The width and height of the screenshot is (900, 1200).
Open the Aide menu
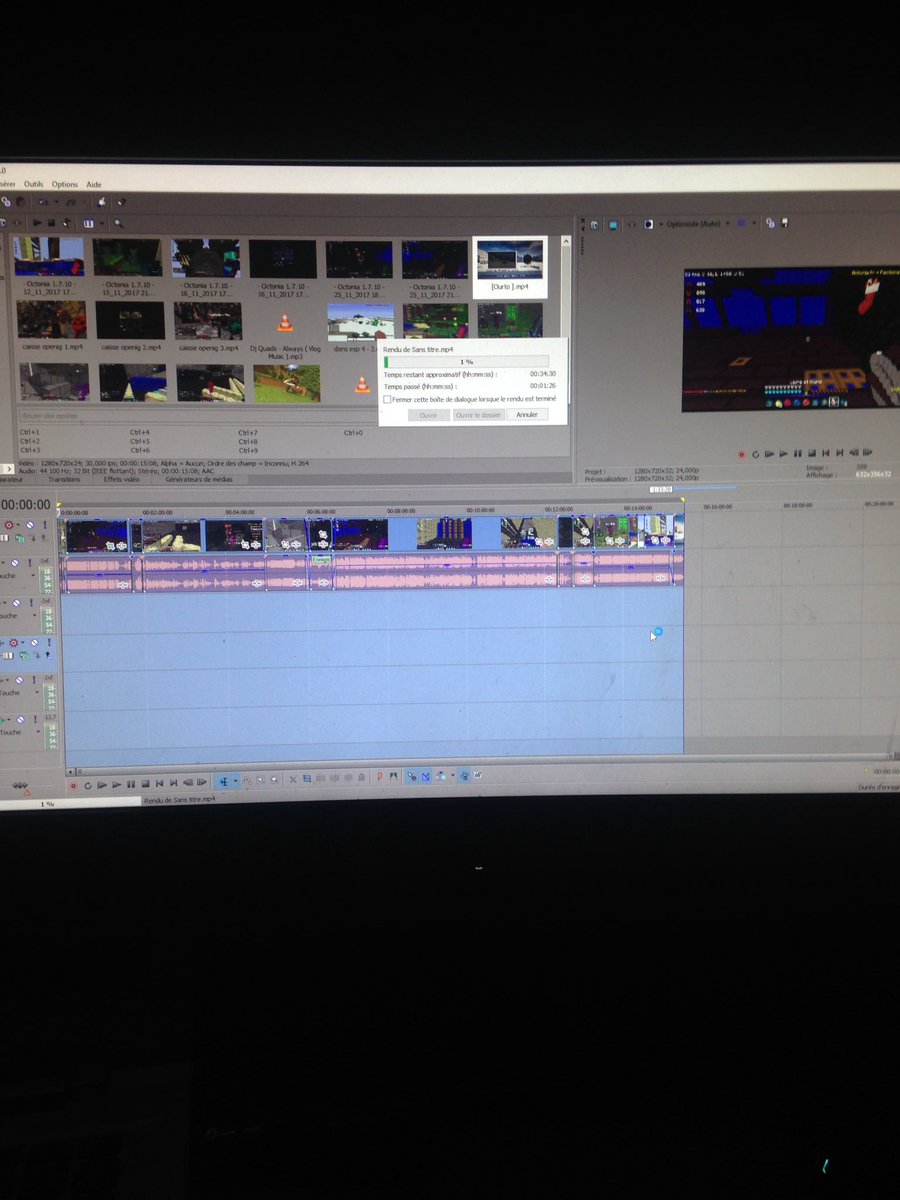tap(94, 184)
